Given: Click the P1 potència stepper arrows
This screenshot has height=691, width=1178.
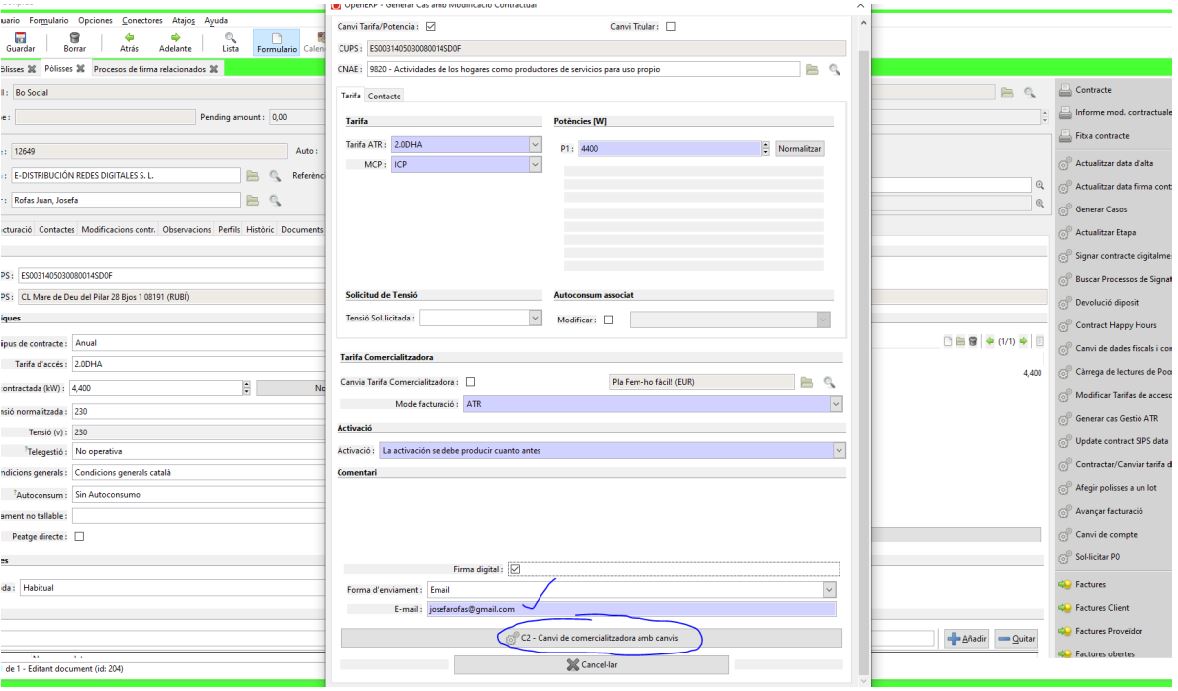Looking at the screenshot, I should tap(766, 147).
